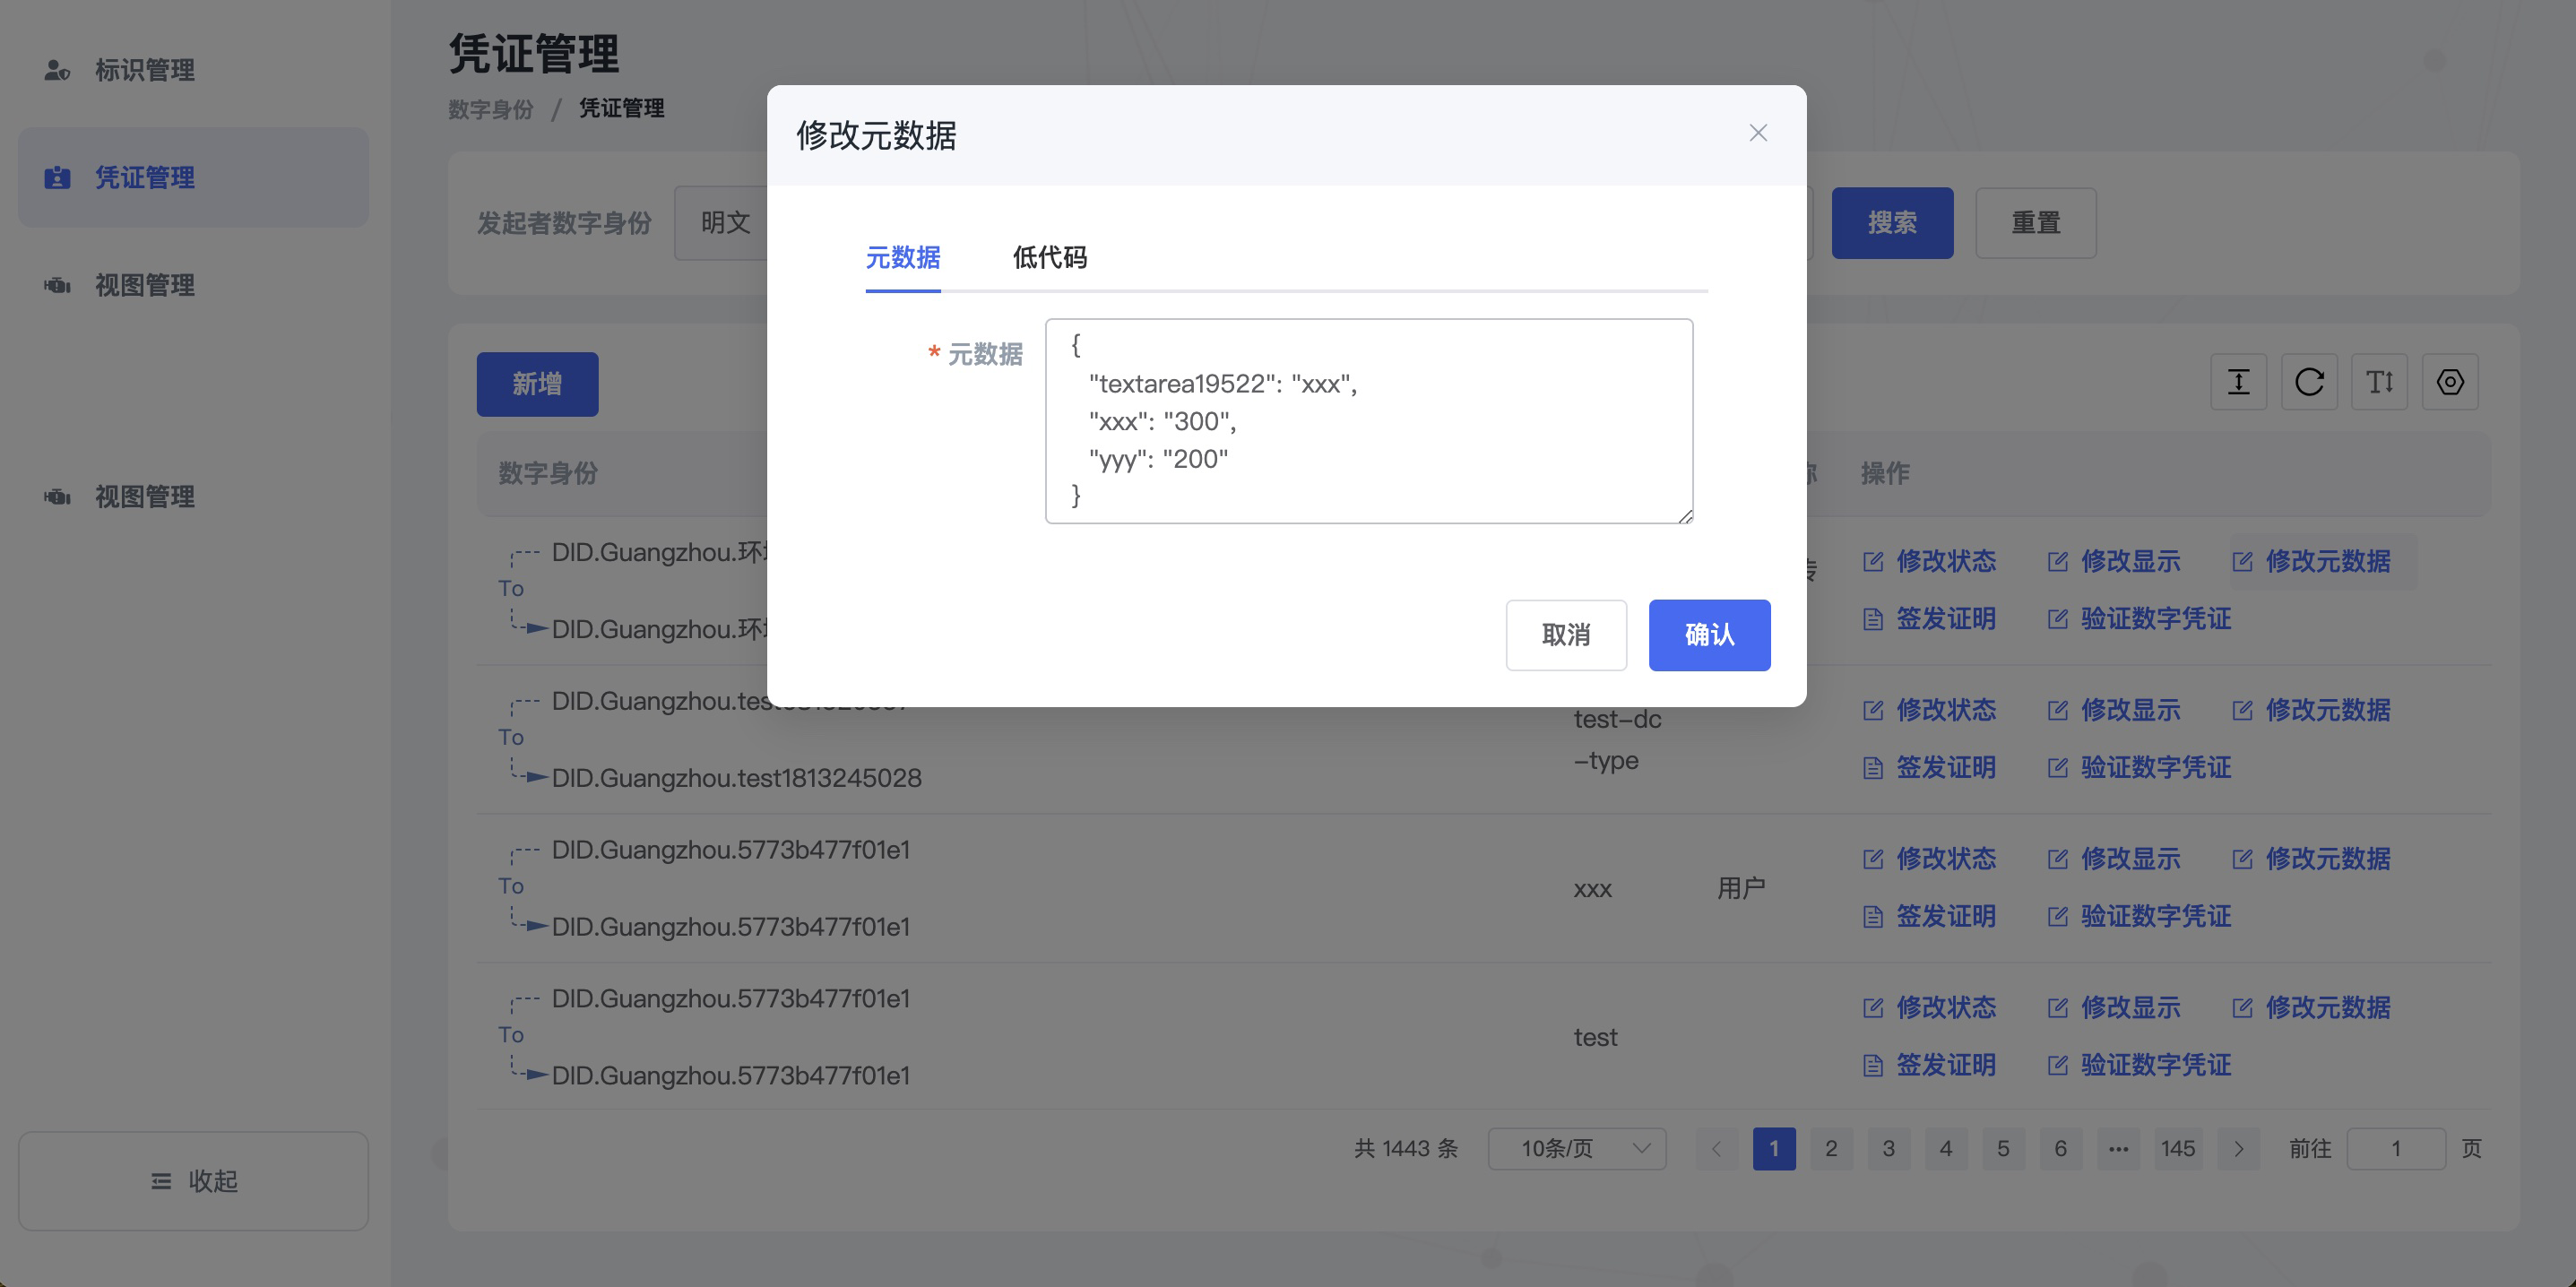
Task: Click the refresh table icon
Action: point(2308,381)
